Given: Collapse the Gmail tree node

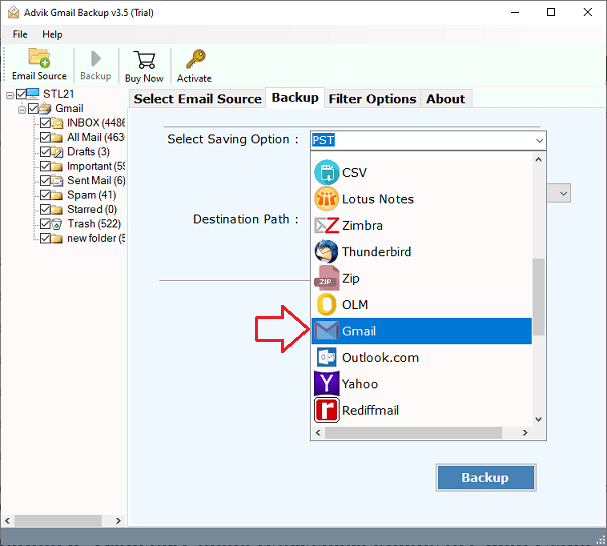Looking at the screenshot, I should point(22,110).
